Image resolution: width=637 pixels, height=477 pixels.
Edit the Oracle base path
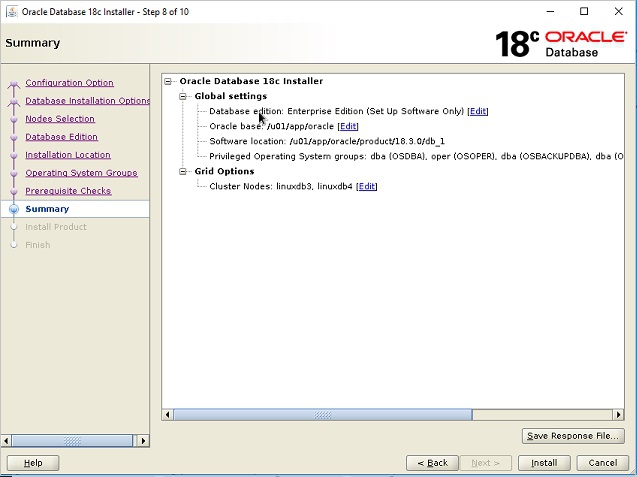tap(348, 126)
